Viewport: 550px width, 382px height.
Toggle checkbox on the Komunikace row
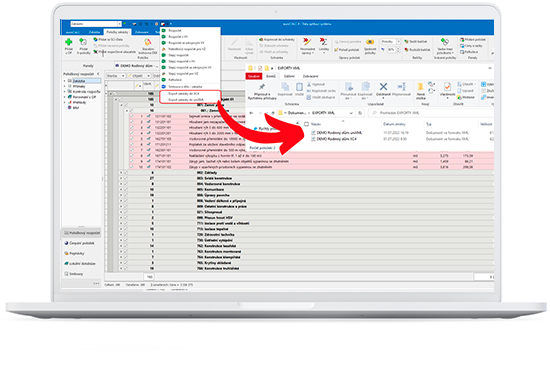[x=126, y=189]
